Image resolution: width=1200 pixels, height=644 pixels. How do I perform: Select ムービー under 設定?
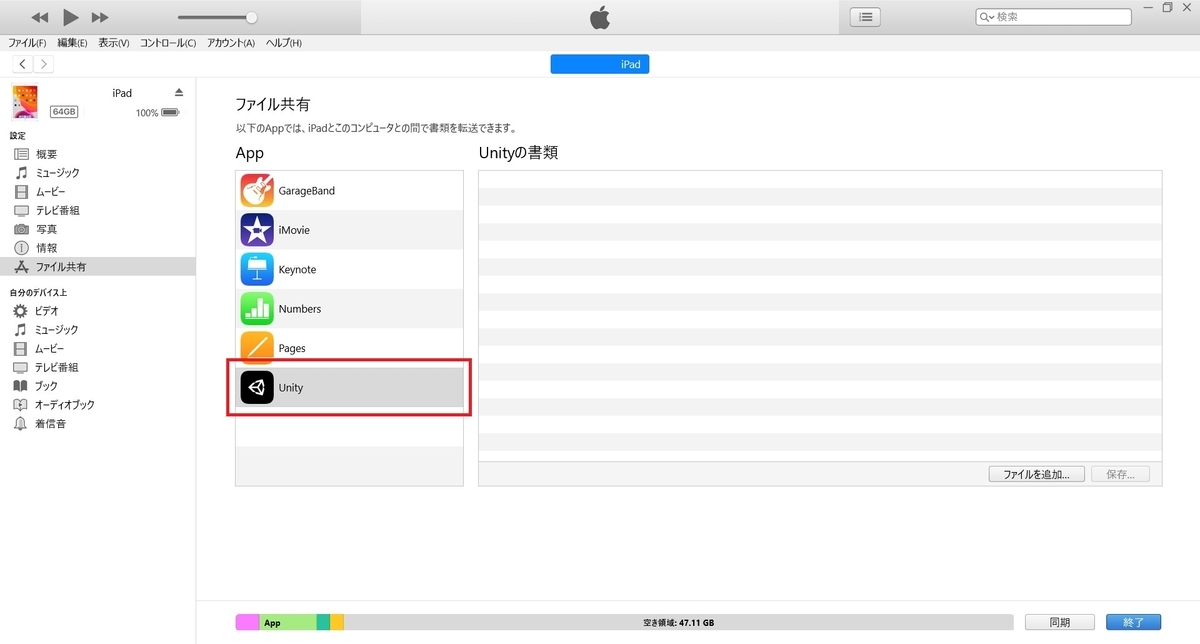pos(51,191)
